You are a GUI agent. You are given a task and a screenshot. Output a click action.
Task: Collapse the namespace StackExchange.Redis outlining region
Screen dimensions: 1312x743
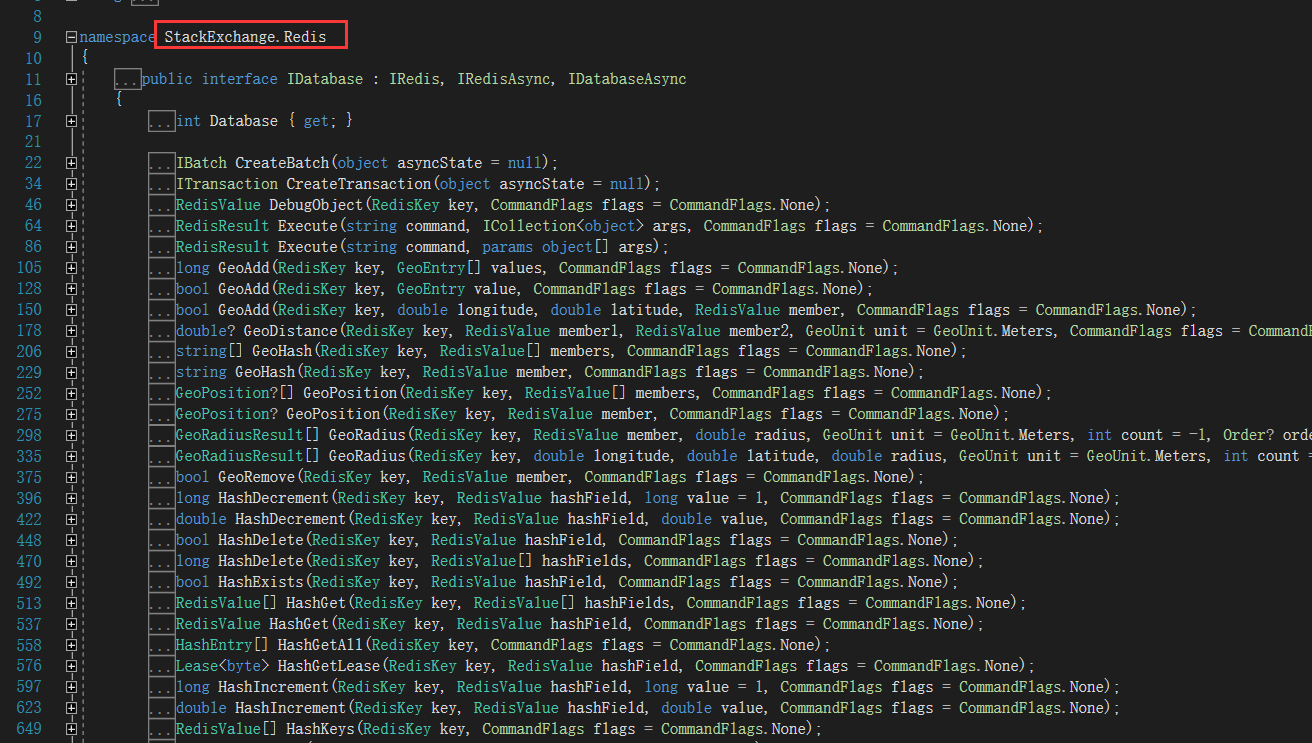(71, 37)
